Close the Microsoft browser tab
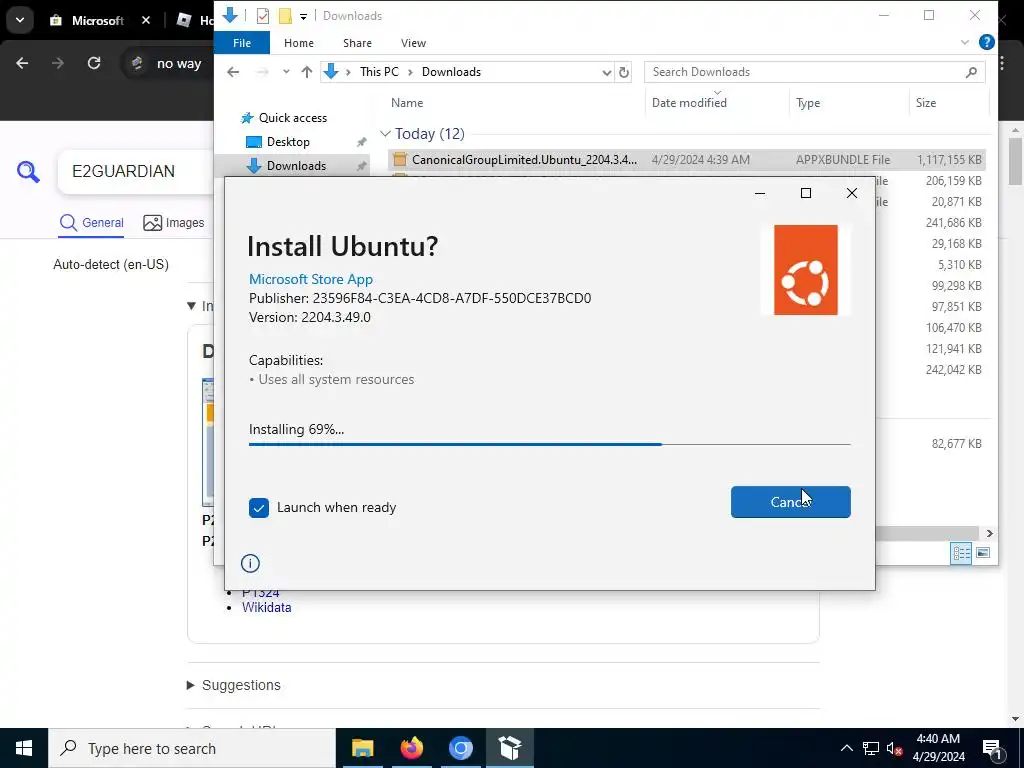The width and height of the screenshot is (1024, 768). click(x=146, y=20)
